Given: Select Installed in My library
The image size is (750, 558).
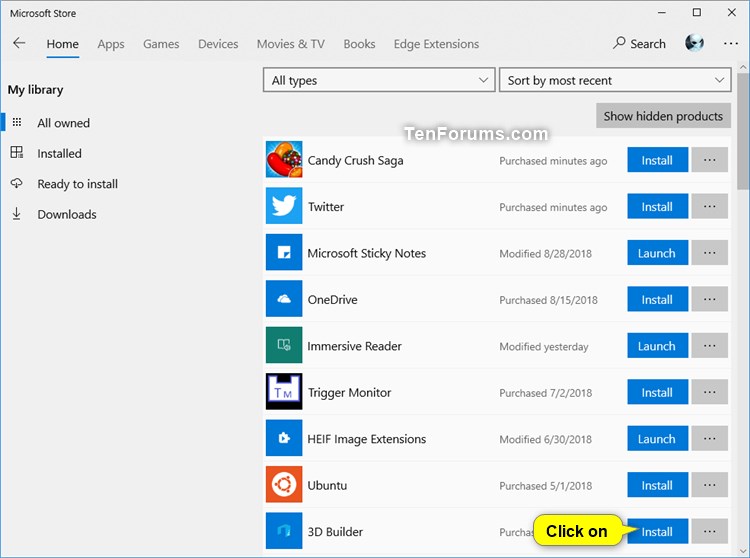Looking at the screenshot, I should tap(59, 153).
